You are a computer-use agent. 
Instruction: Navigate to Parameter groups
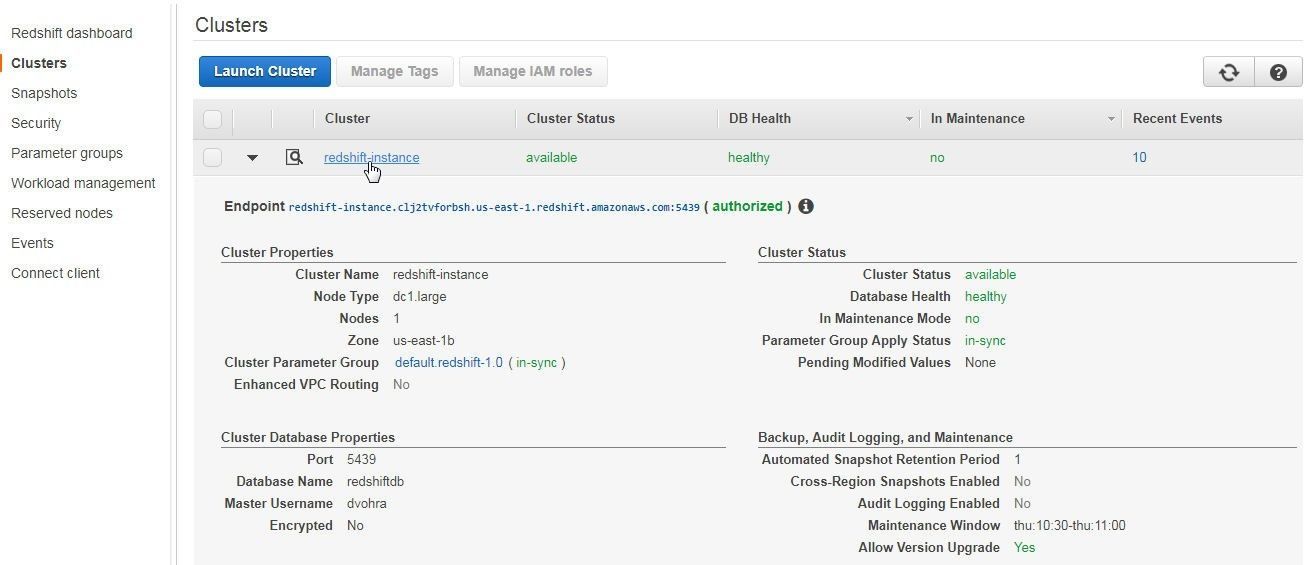click(67, 153)
